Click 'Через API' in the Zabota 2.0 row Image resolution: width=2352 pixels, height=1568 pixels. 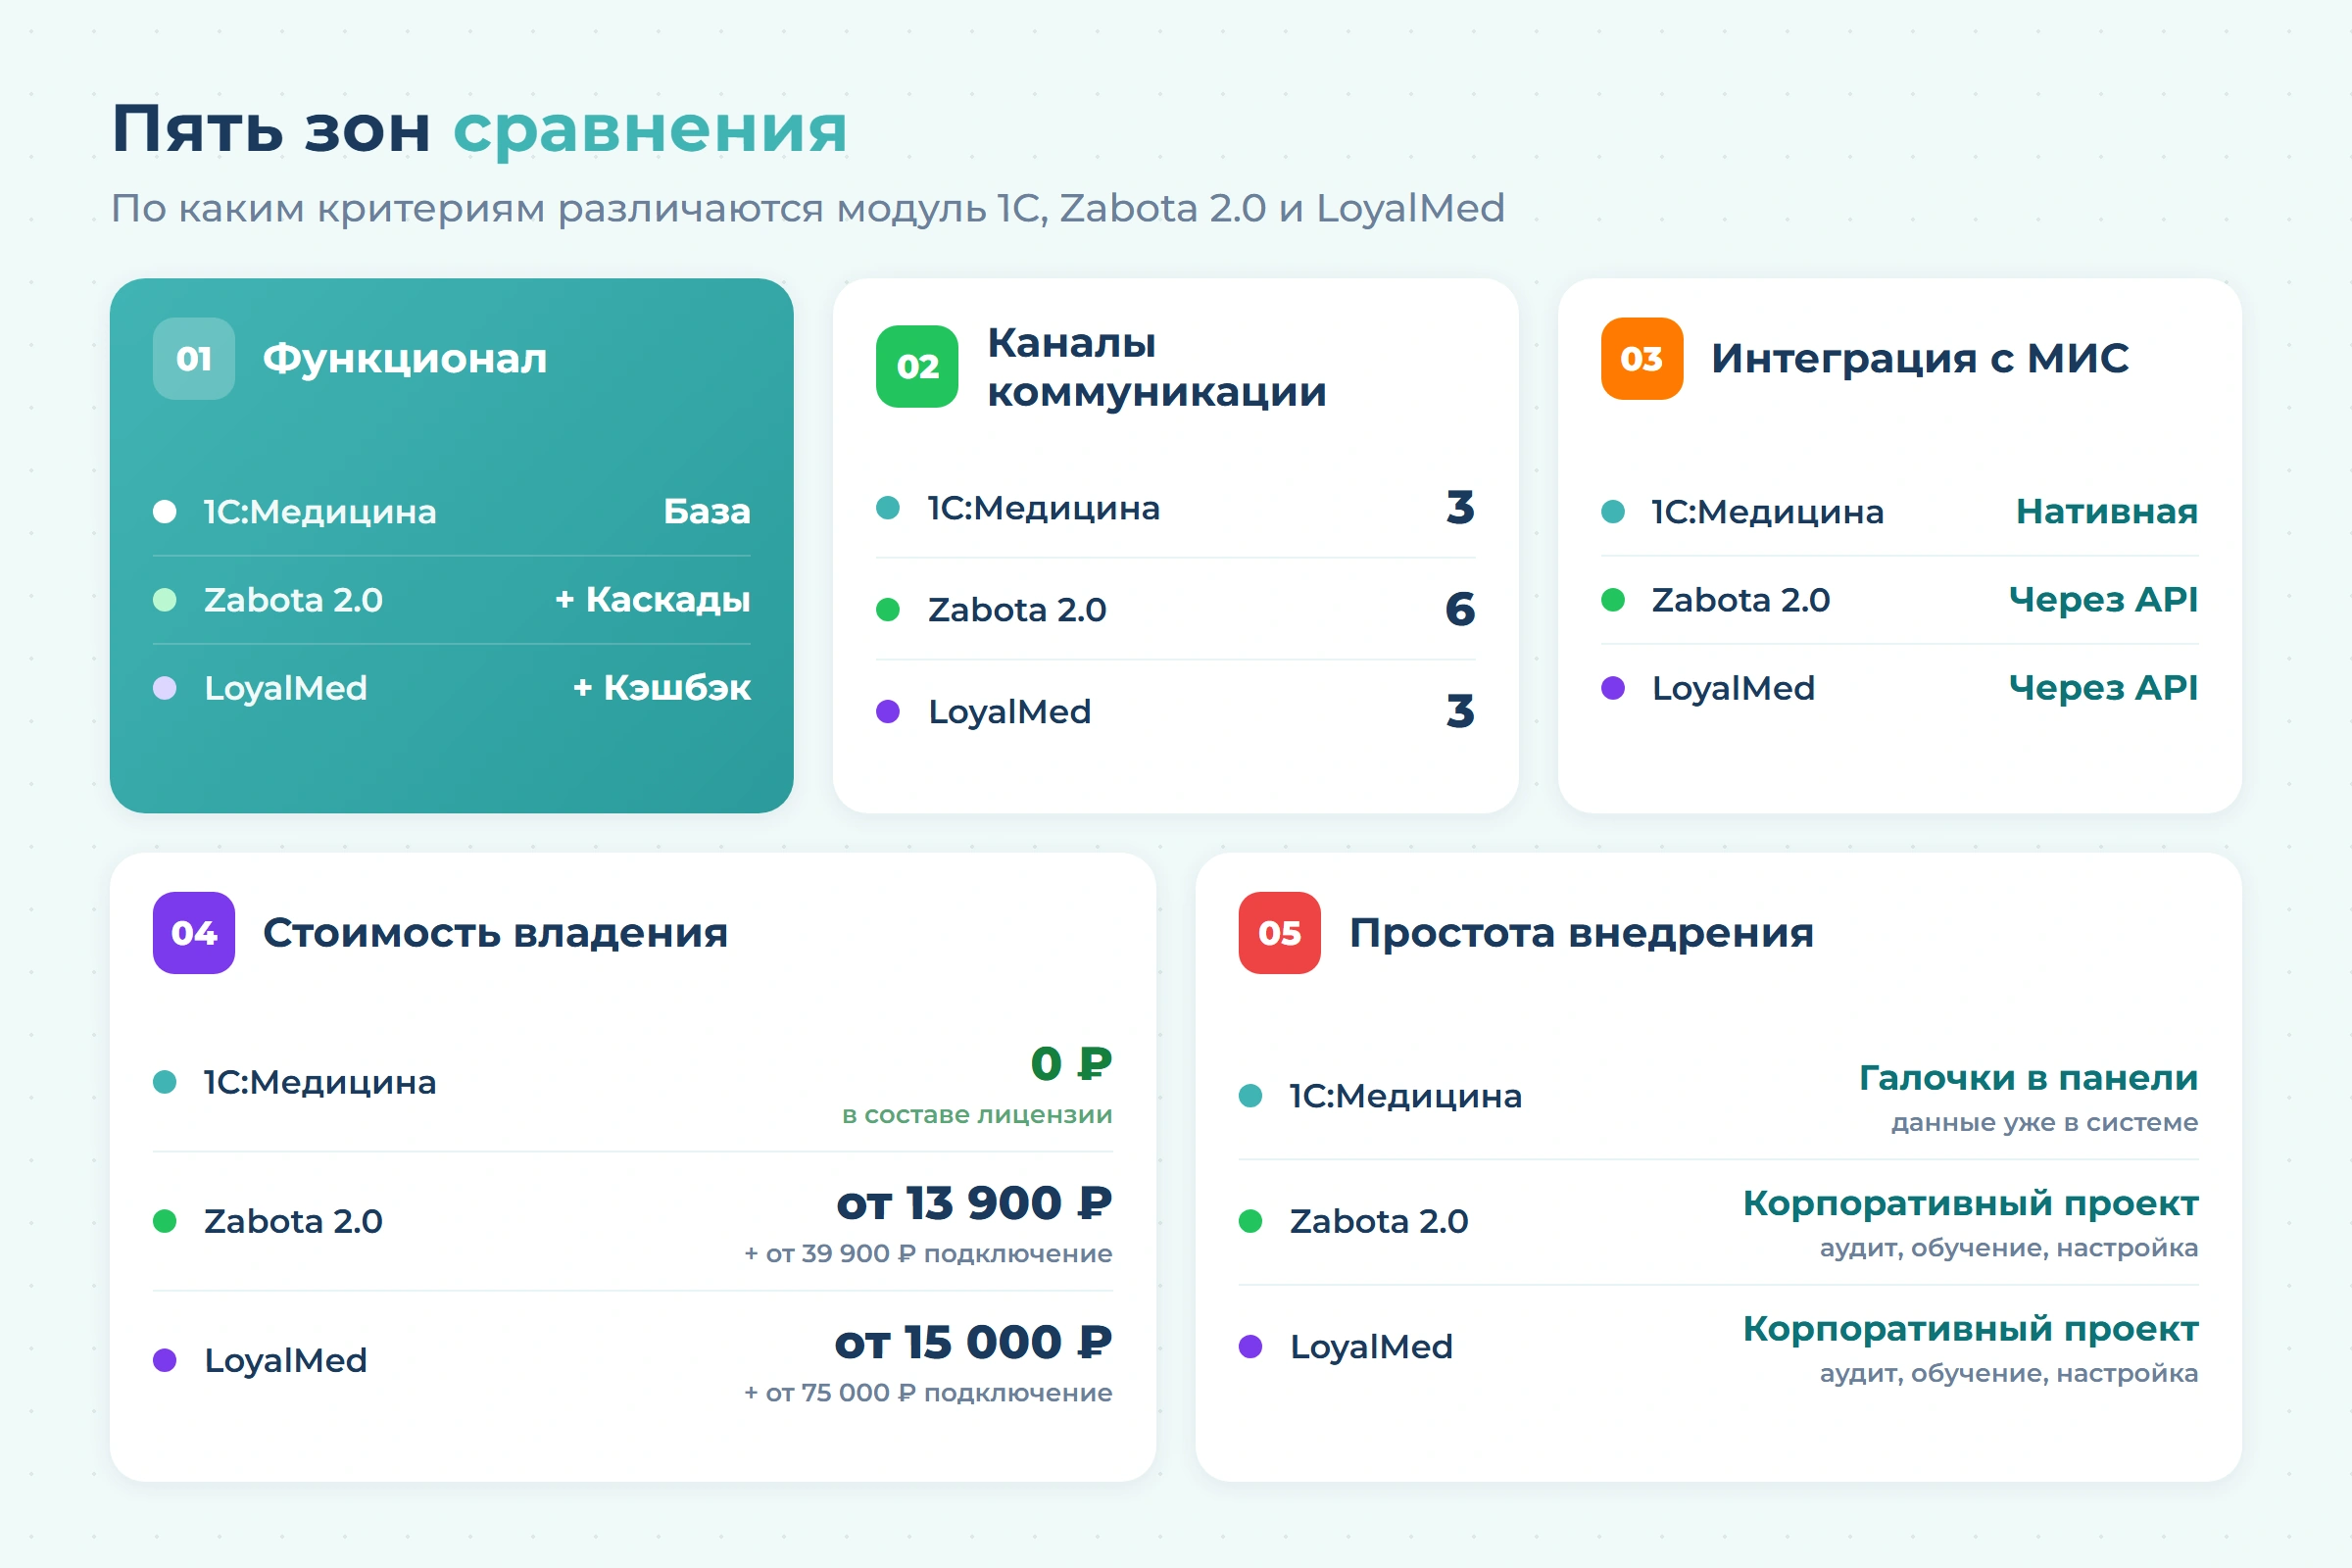(x=2104, y=600)
